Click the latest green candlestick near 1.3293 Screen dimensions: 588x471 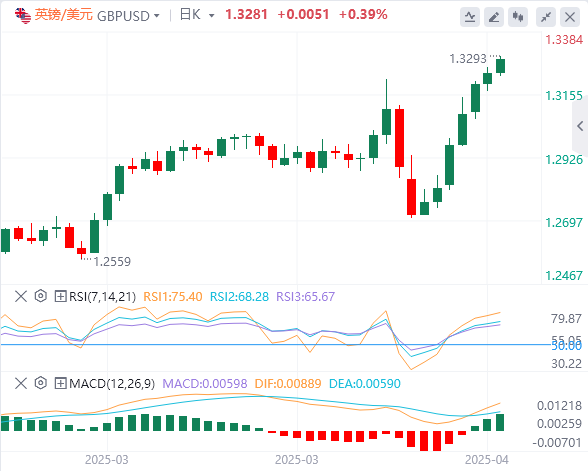click(x=500, y=66)
